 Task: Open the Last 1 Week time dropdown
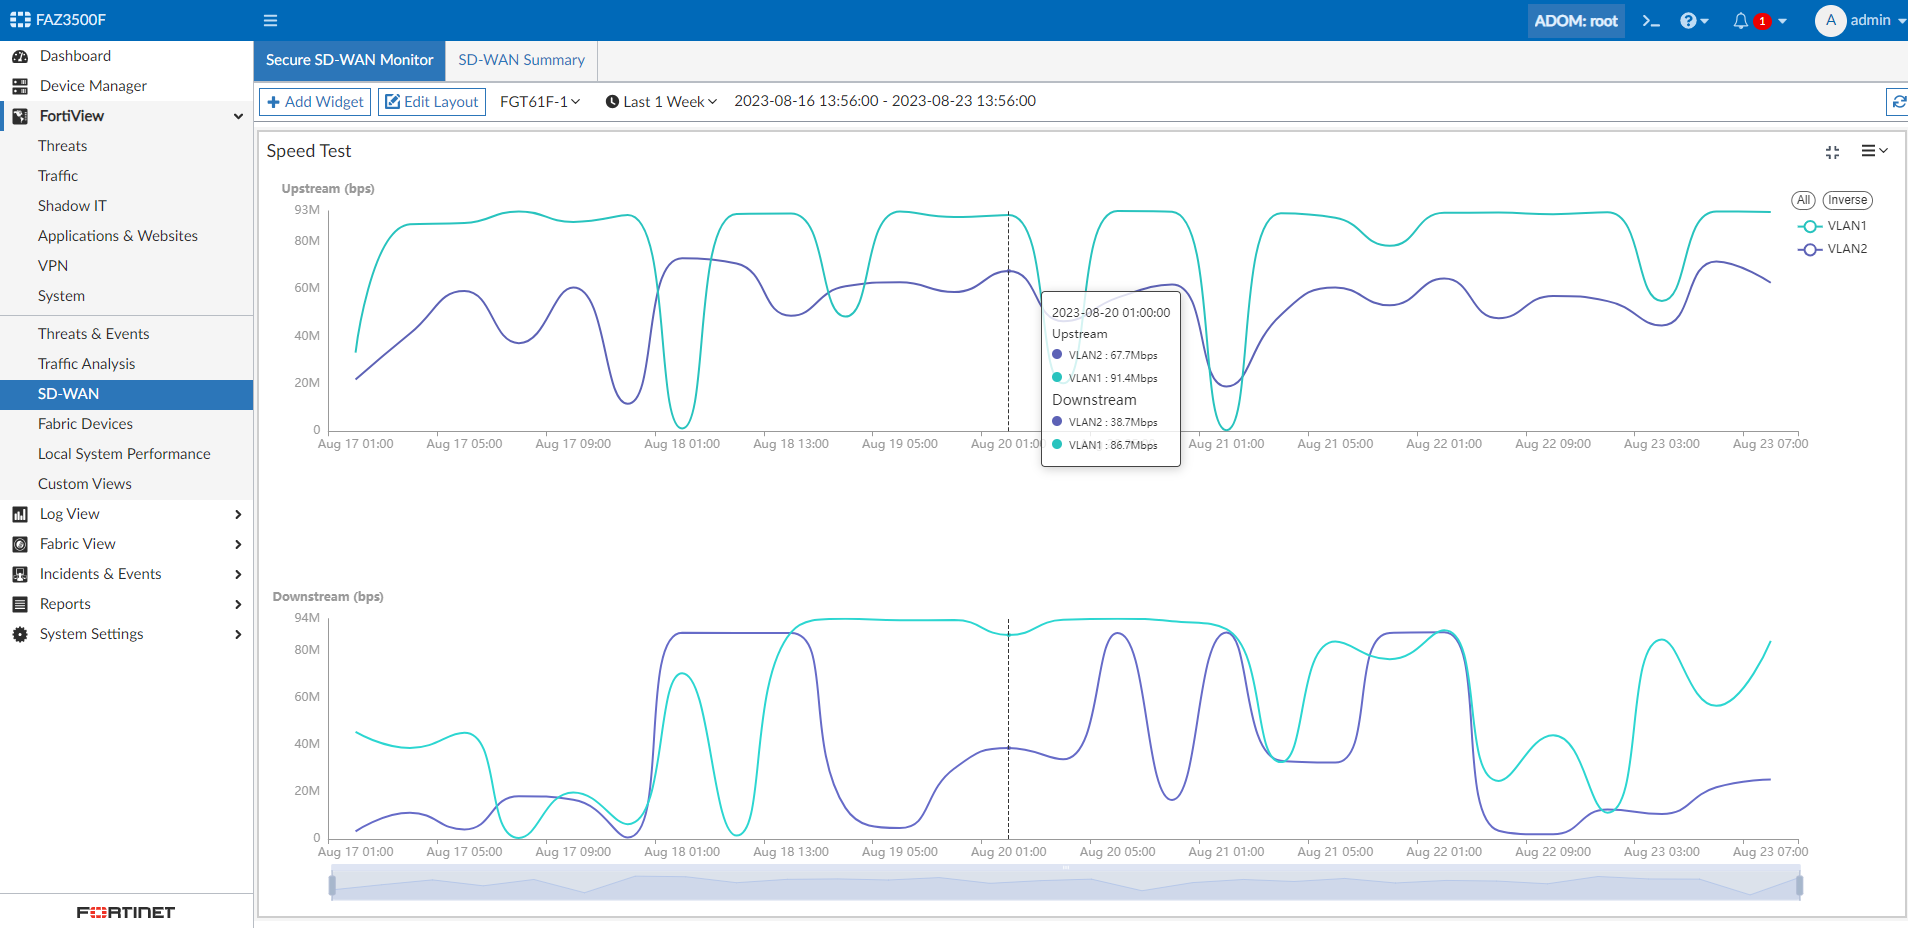pyautogui.click(x=661, y=102)
